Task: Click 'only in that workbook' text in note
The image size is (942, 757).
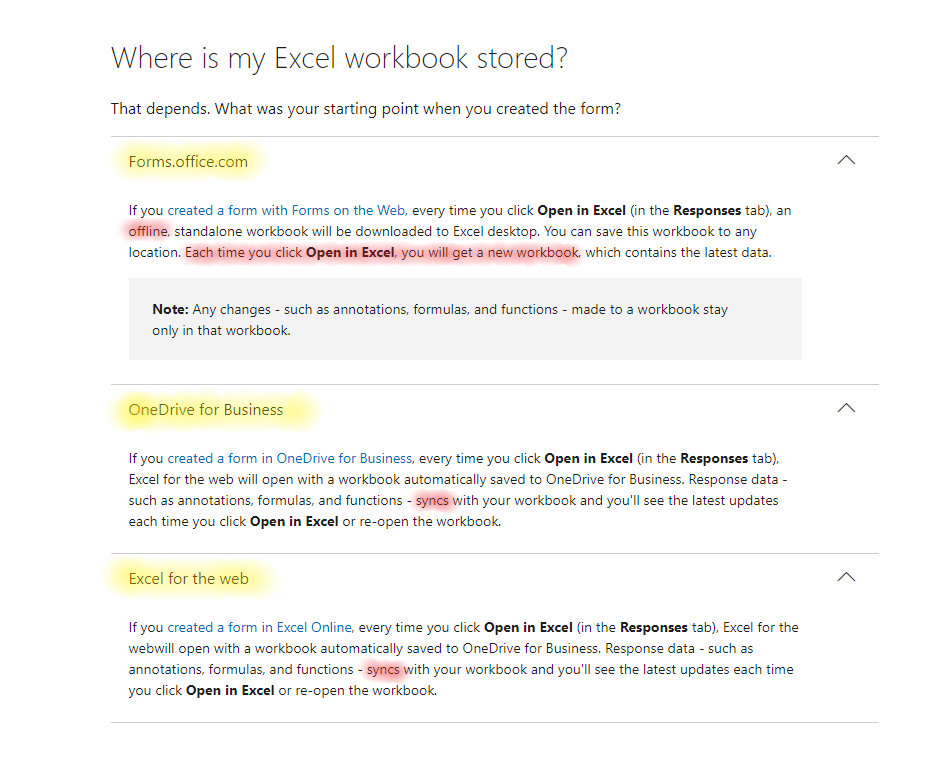Action: click(x=221, y=330)
